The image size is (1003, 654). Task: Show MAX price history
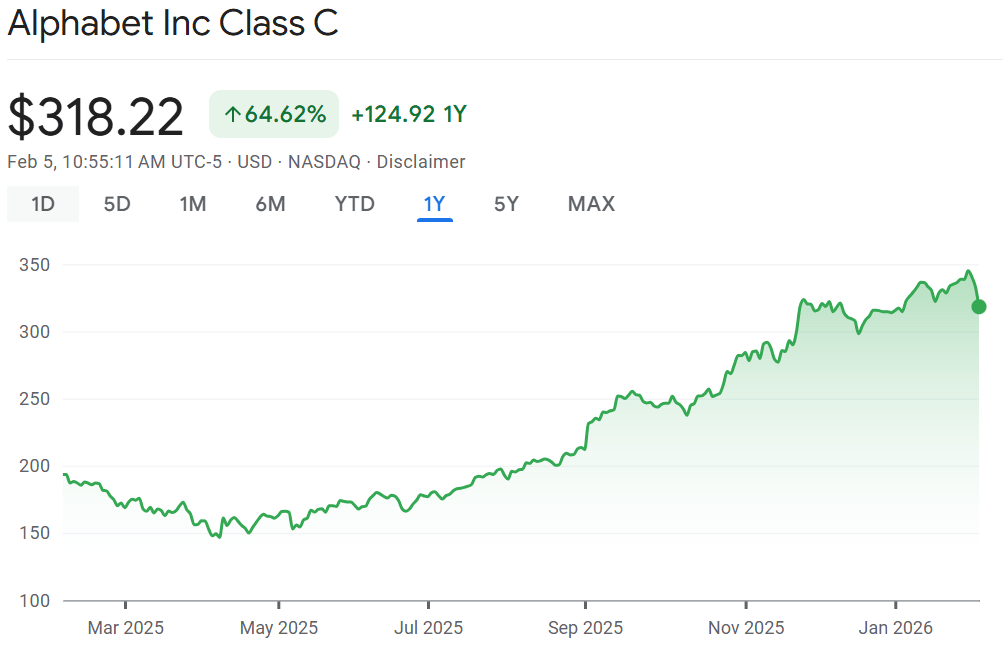(x=591, y=204)
